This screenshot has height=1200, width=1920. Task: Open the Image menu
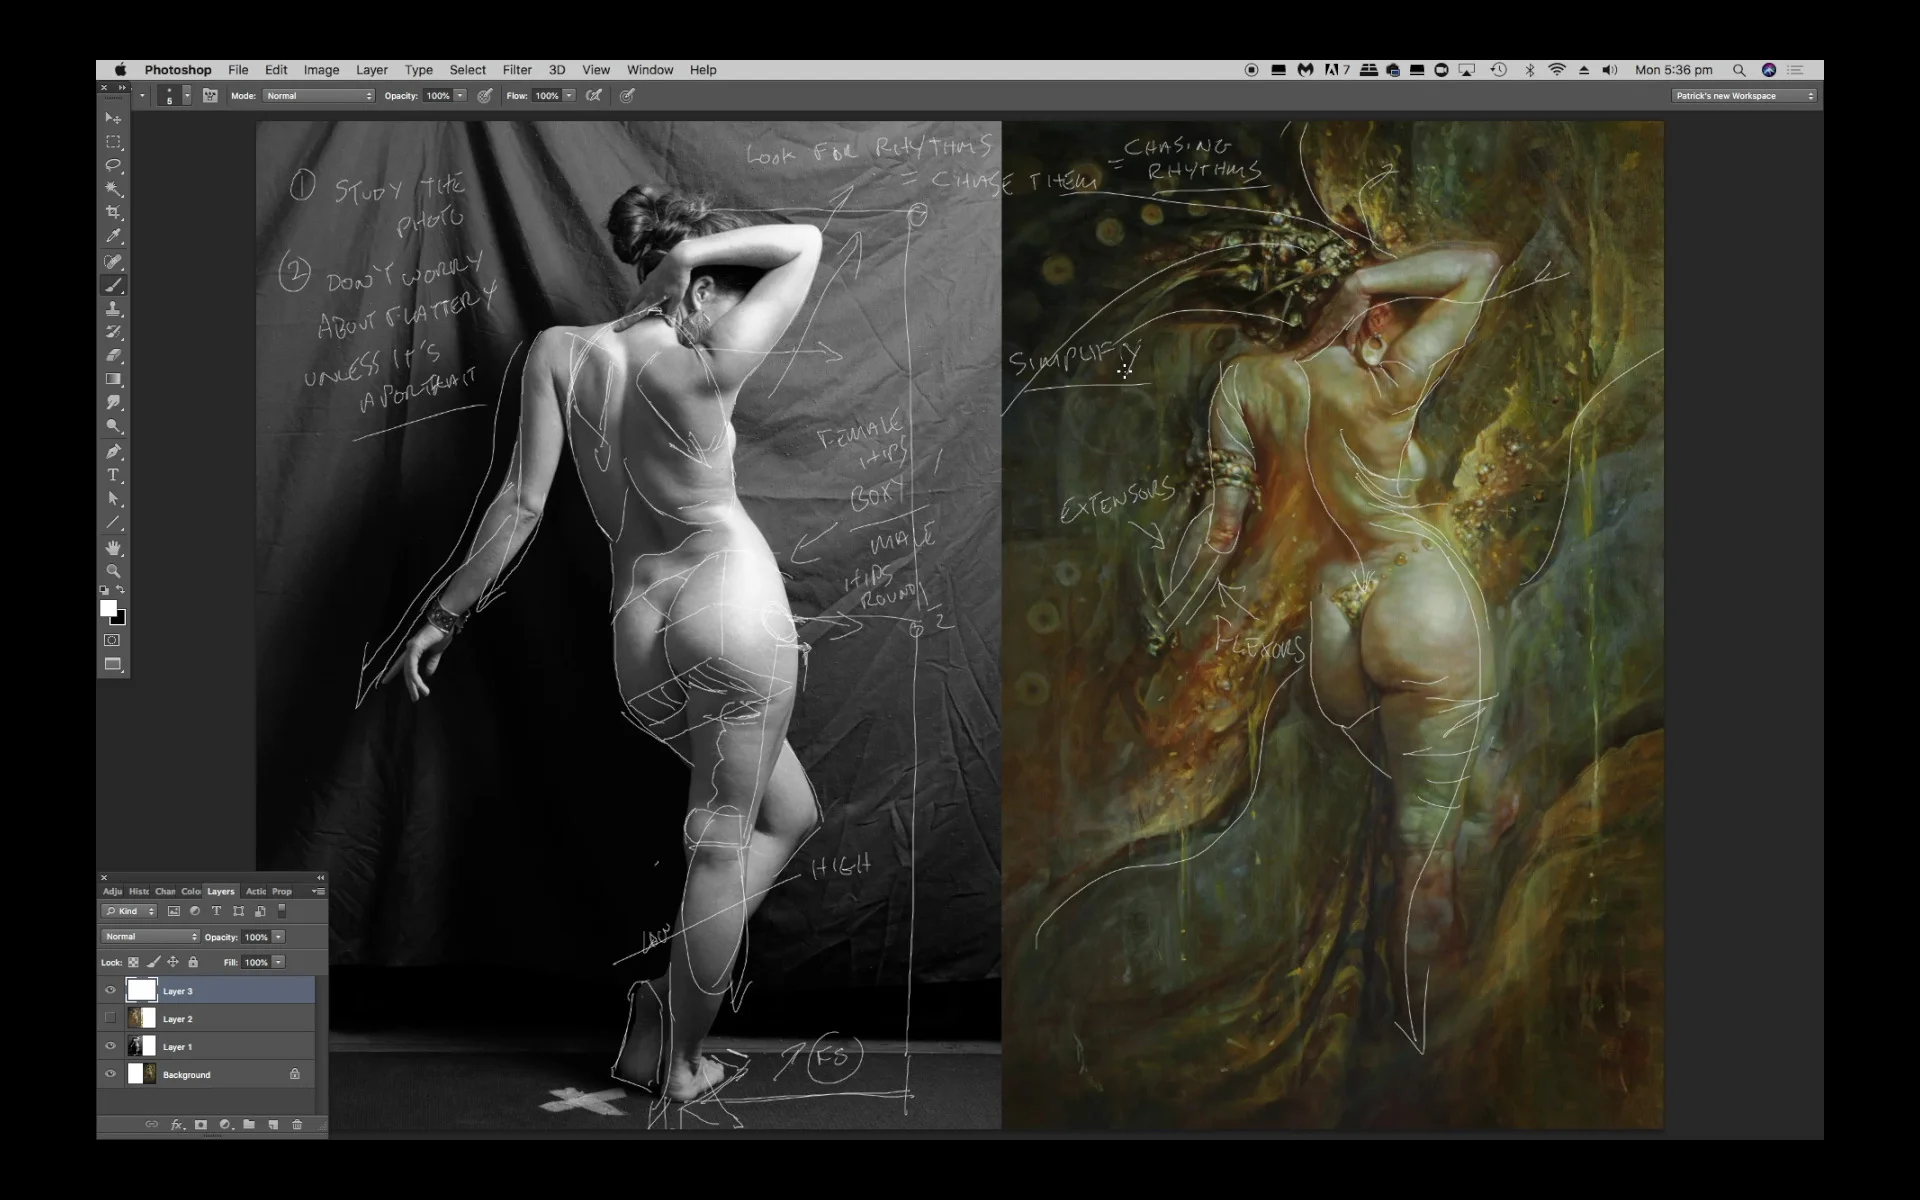pos(321,70)
